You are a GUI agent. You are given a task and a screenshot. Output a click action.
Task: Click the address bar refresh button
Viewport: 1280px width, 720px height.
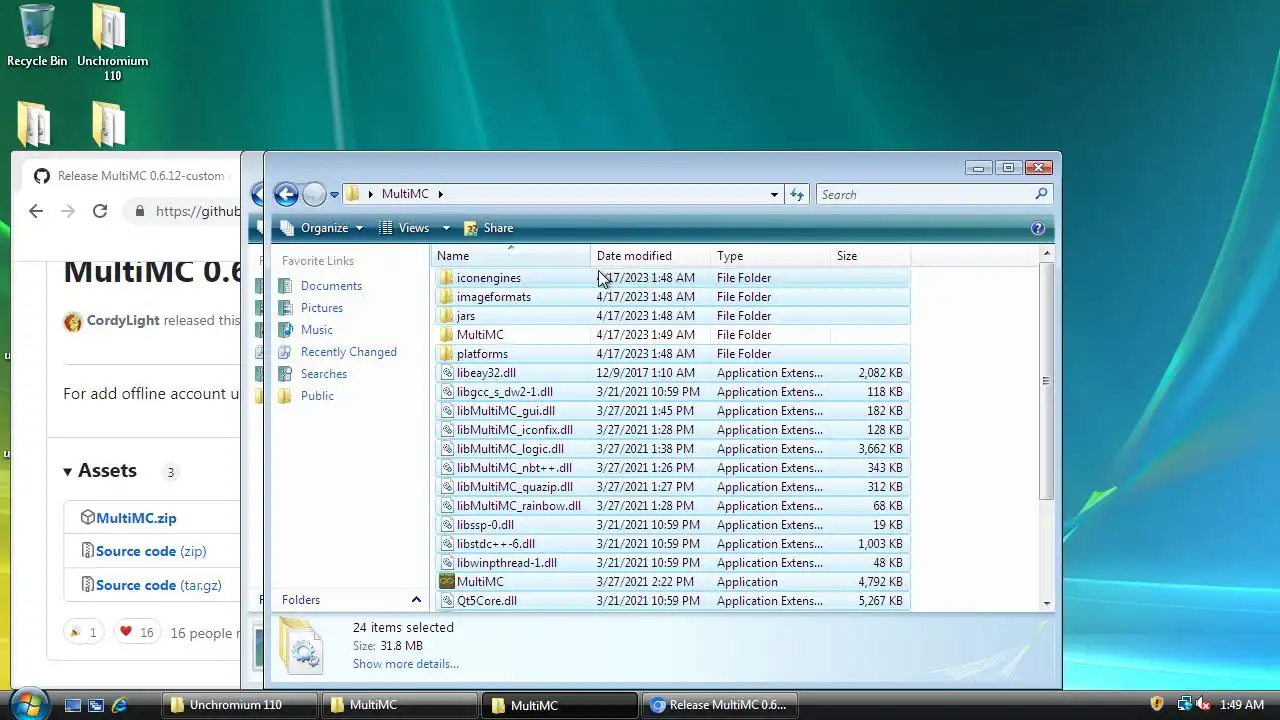click(x=797, y=195)
